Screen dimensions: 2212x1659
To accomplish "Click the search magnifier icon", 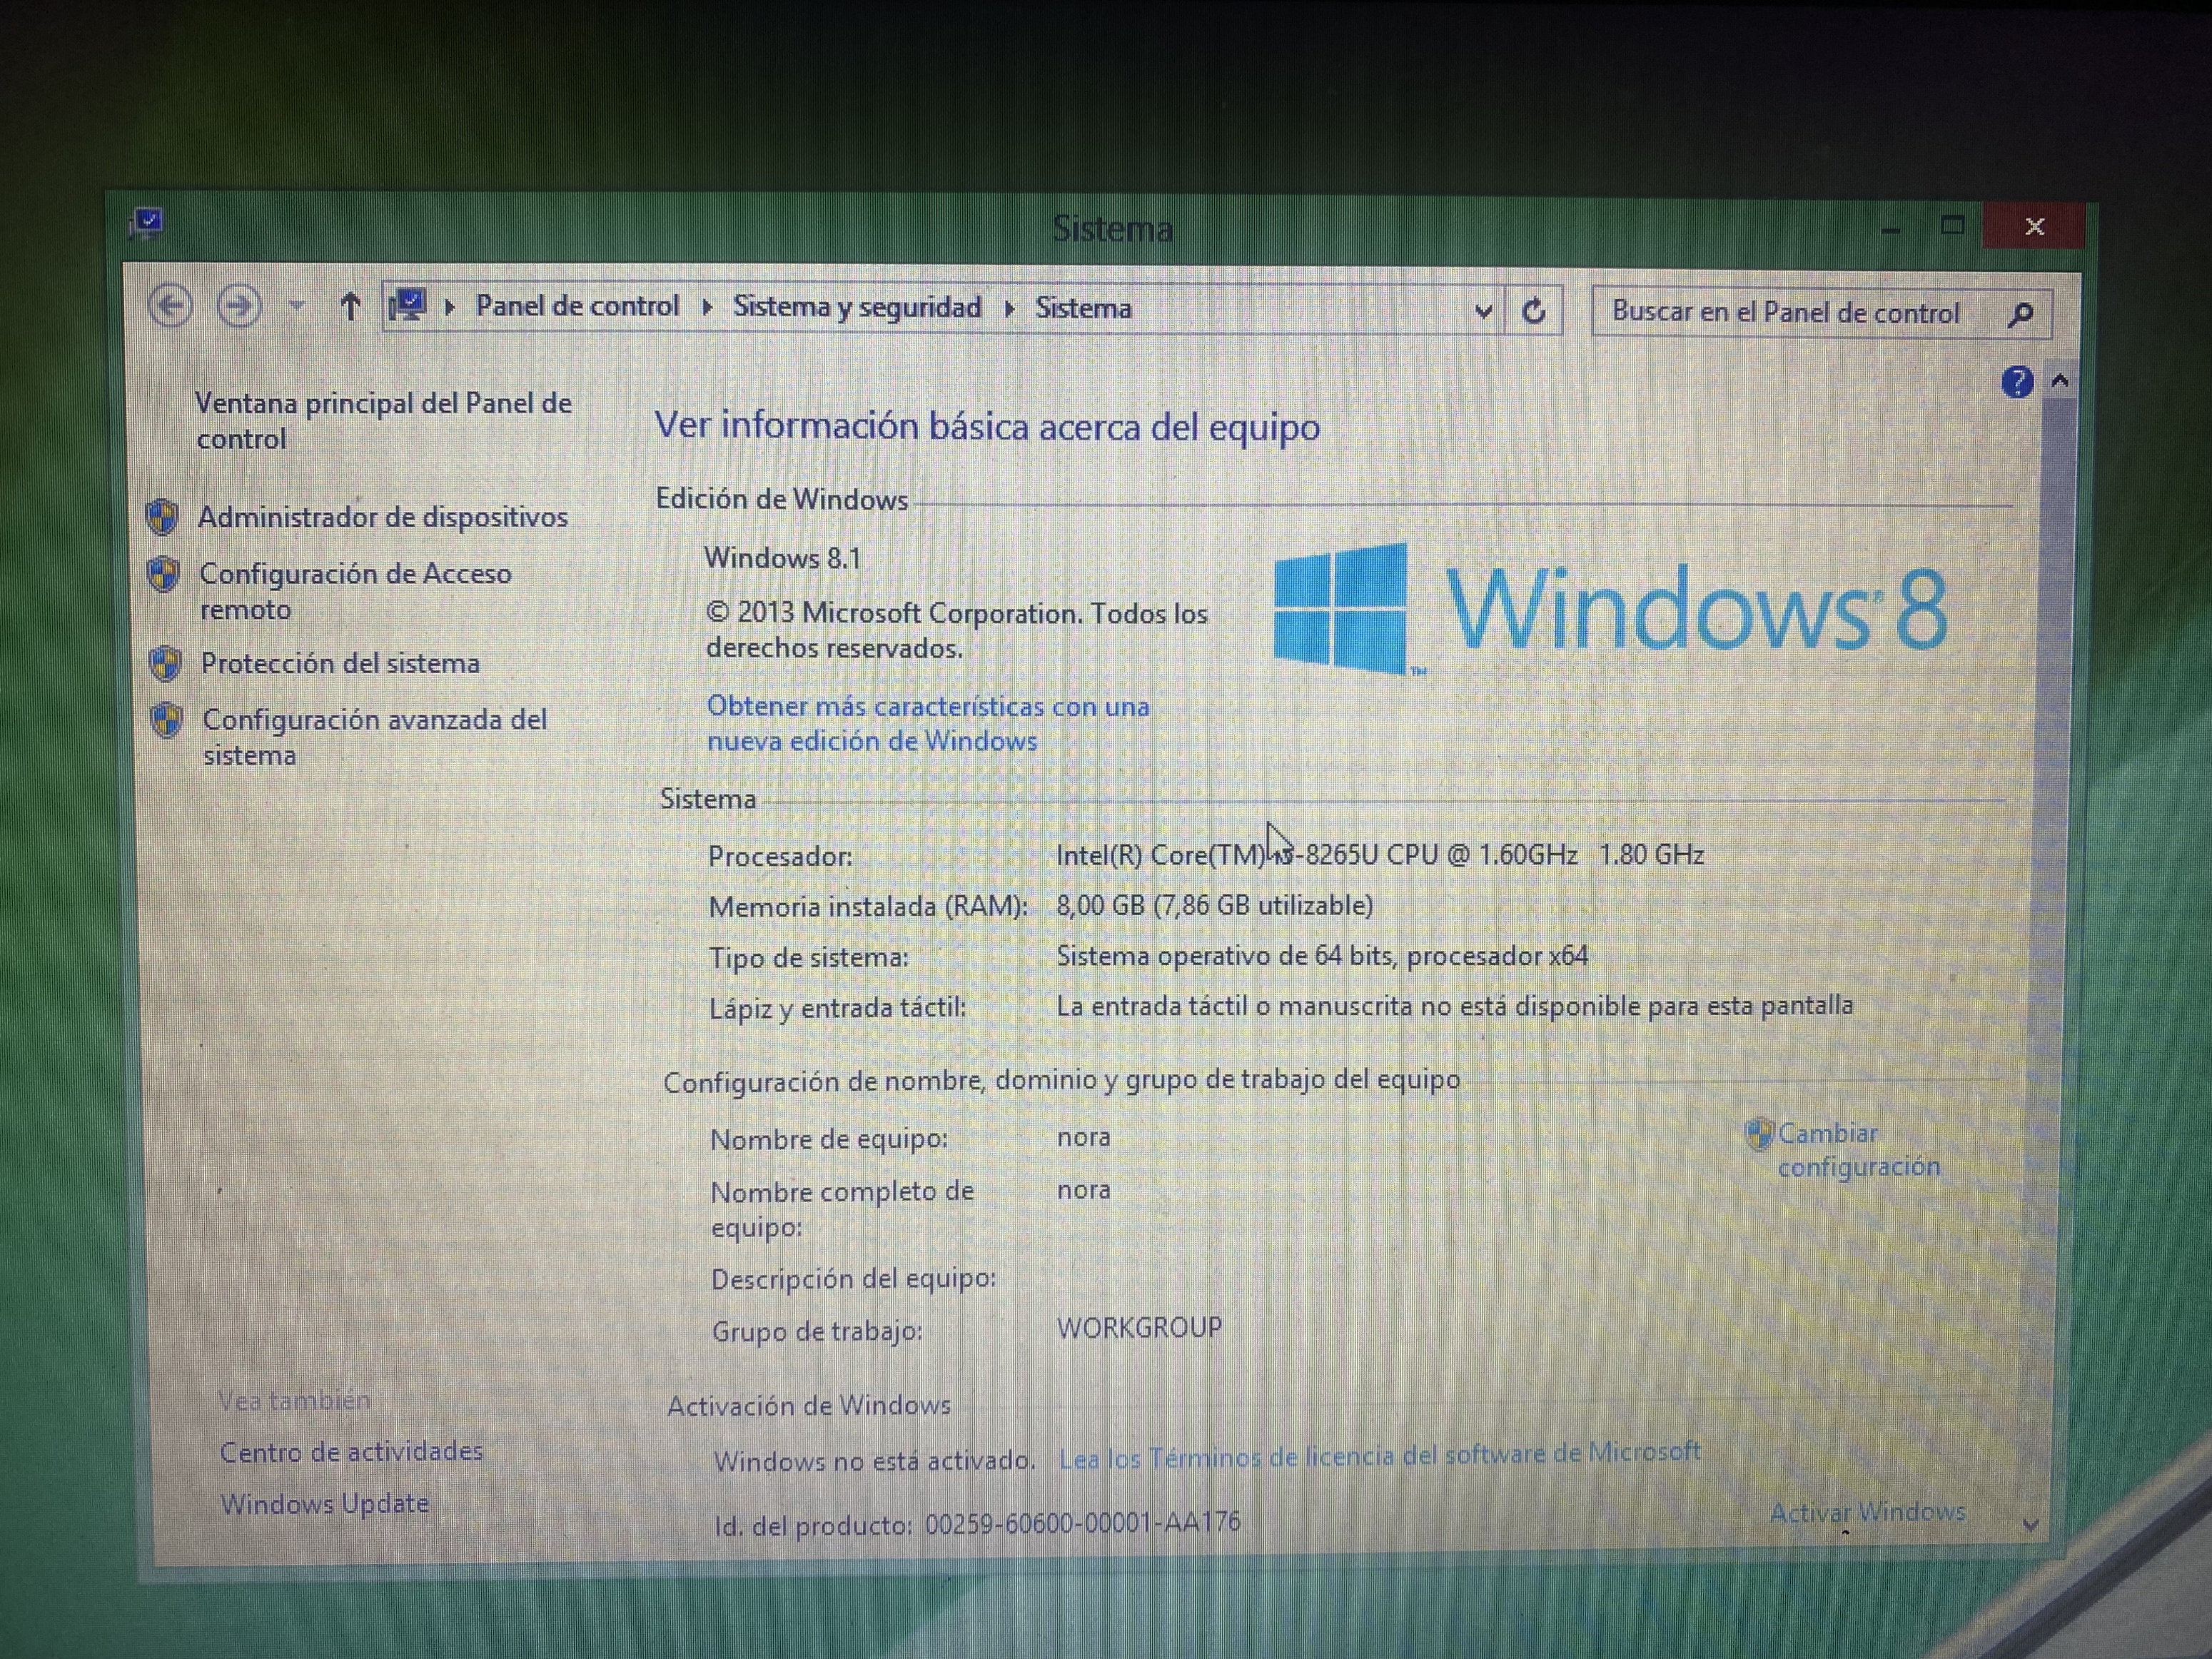I will [x=2020, y=314].
